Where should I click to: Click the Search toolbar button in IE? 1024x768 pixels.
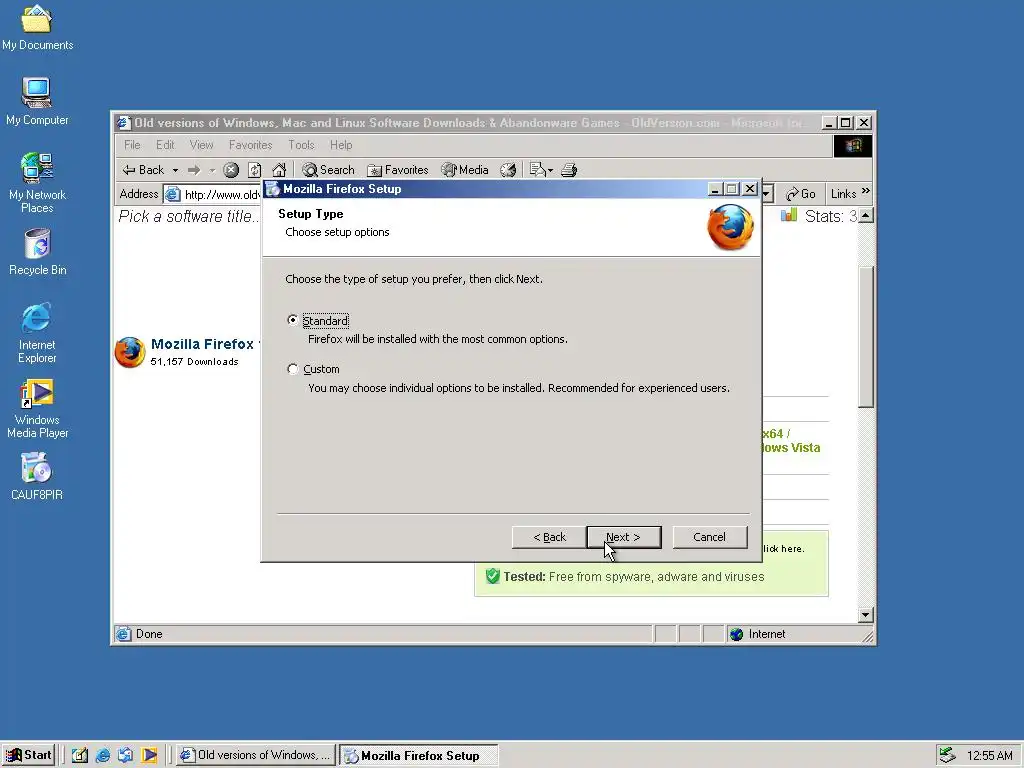click(x=328, y=170)
